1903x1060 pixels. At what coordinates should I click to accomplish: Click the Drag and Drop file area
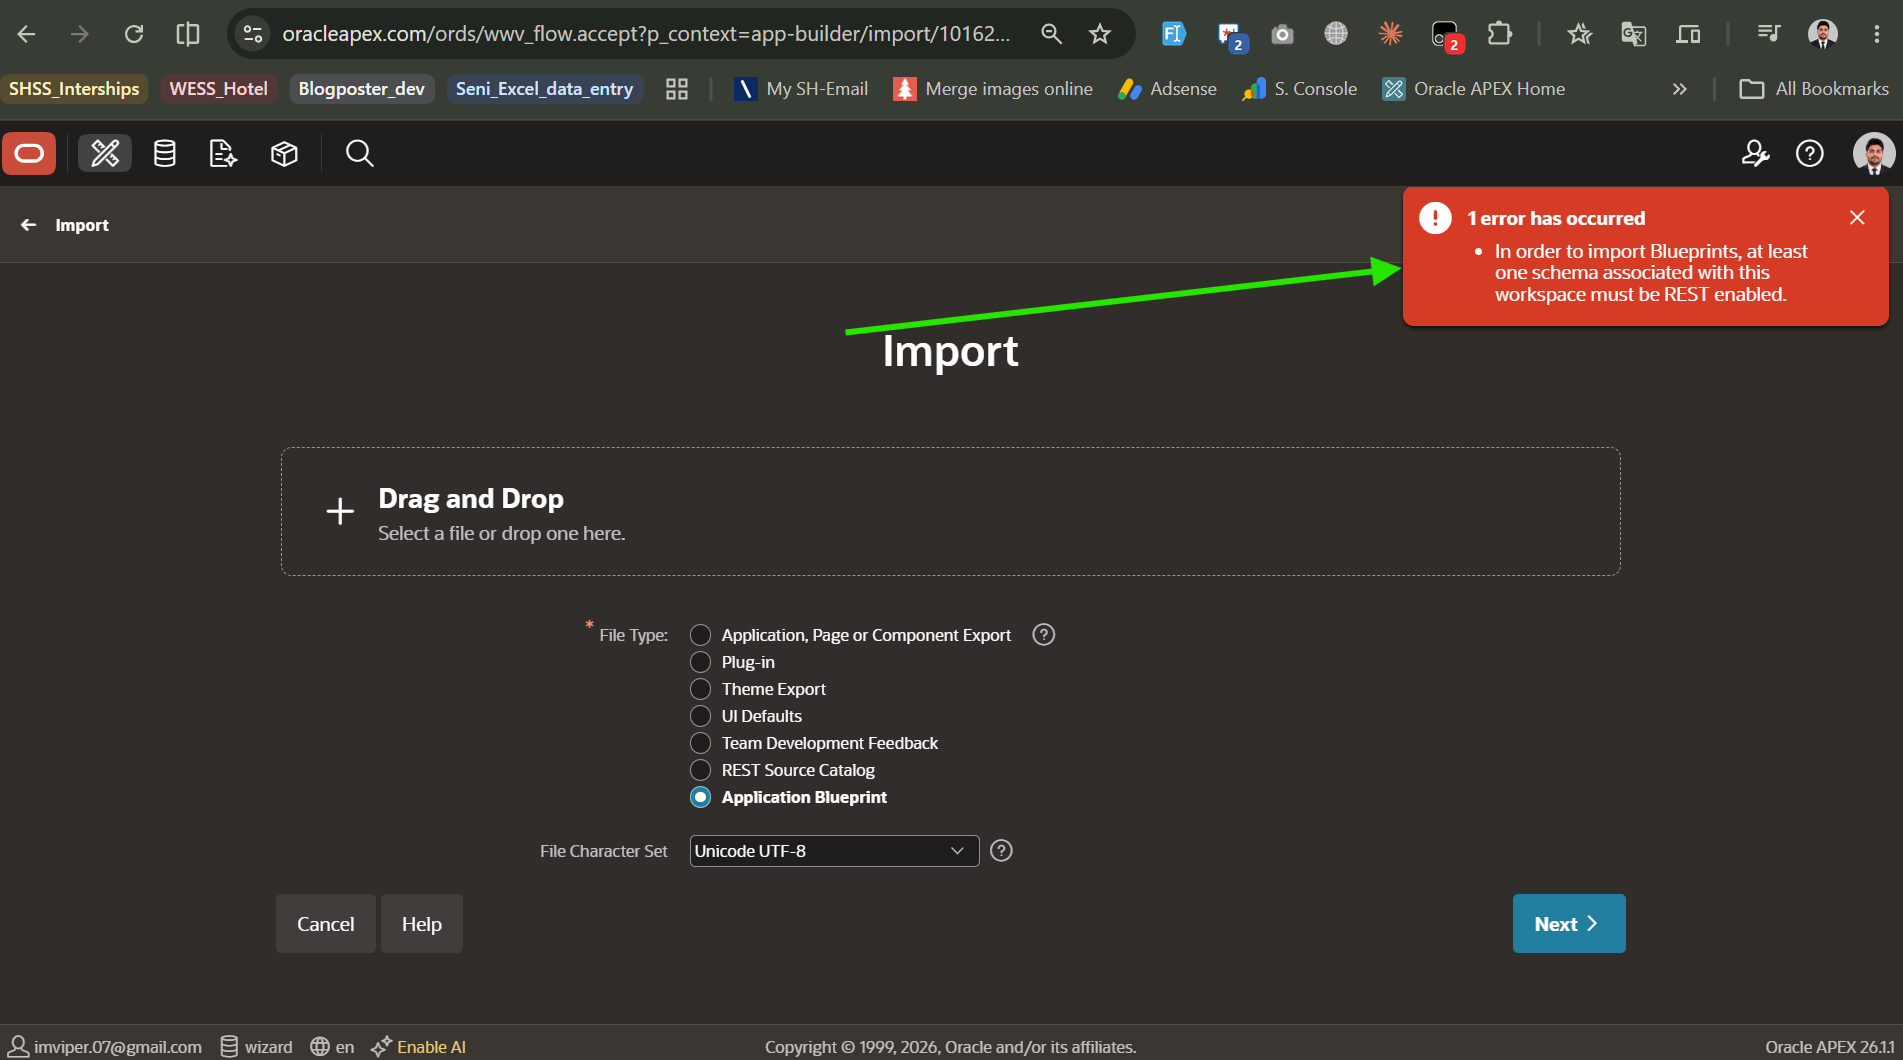pyautogui.click(x=951, y=511)
